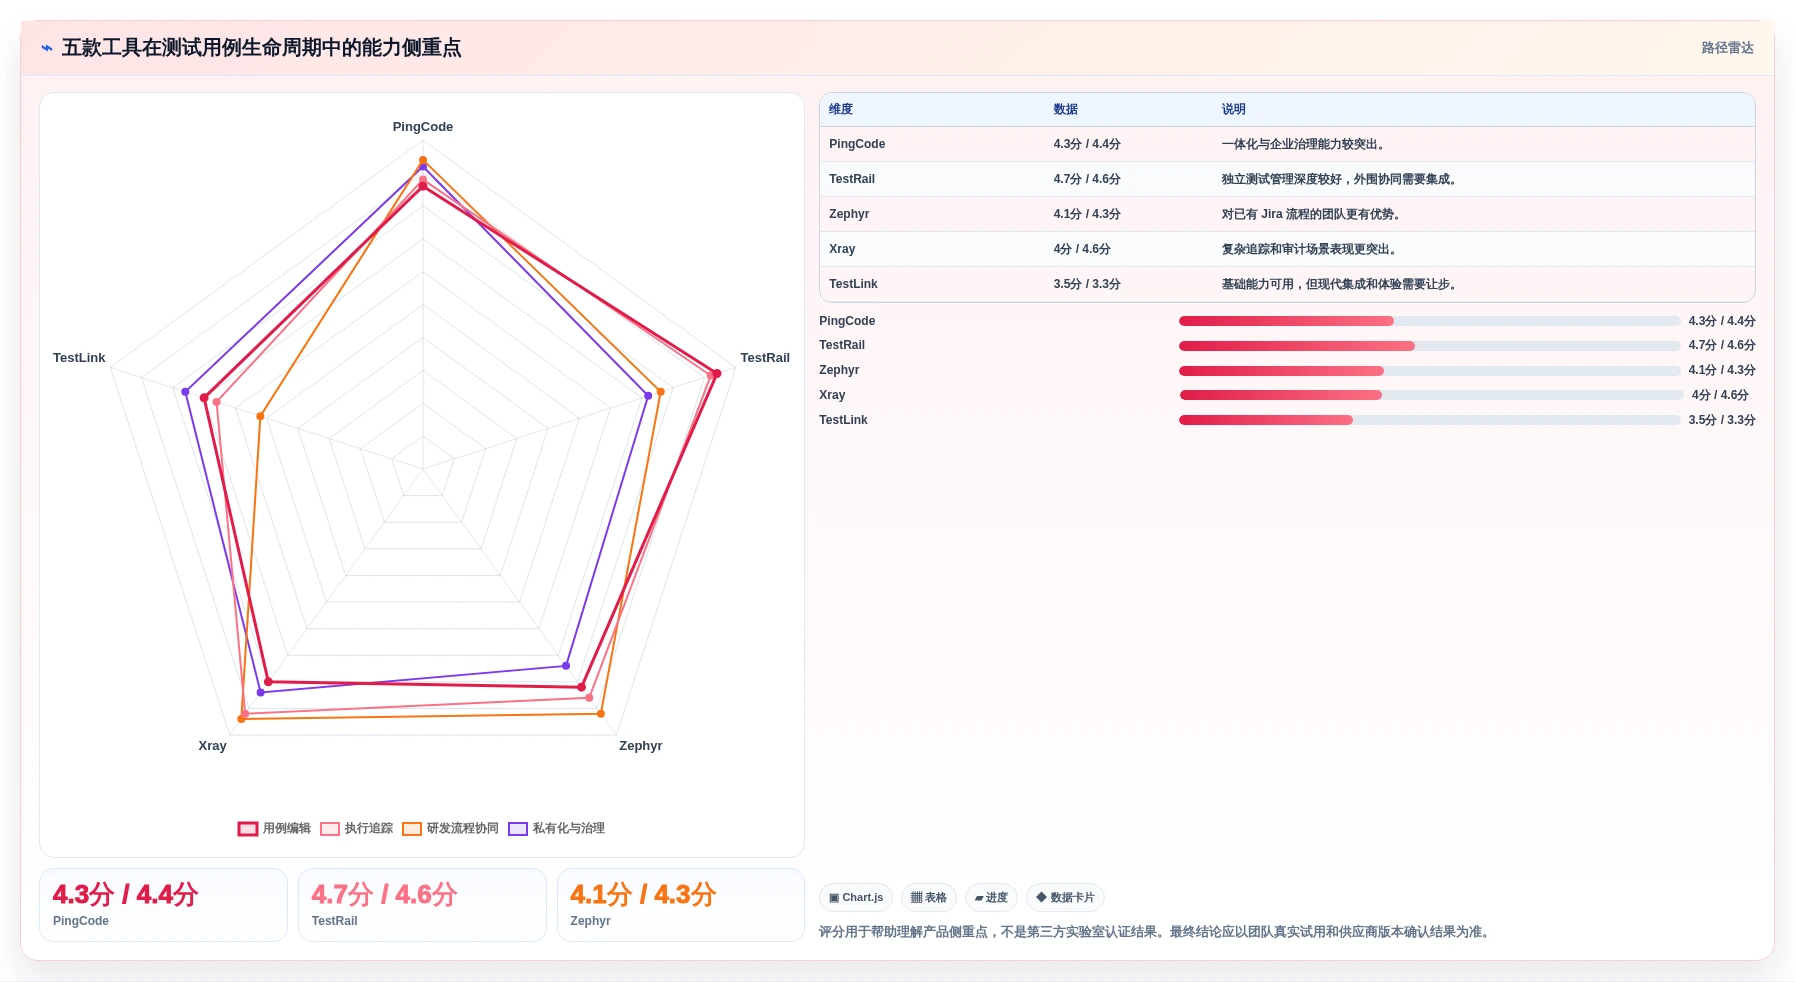Select the Xray table row name
Viewport: 1795px width, 982px height.
coord(842,249)
